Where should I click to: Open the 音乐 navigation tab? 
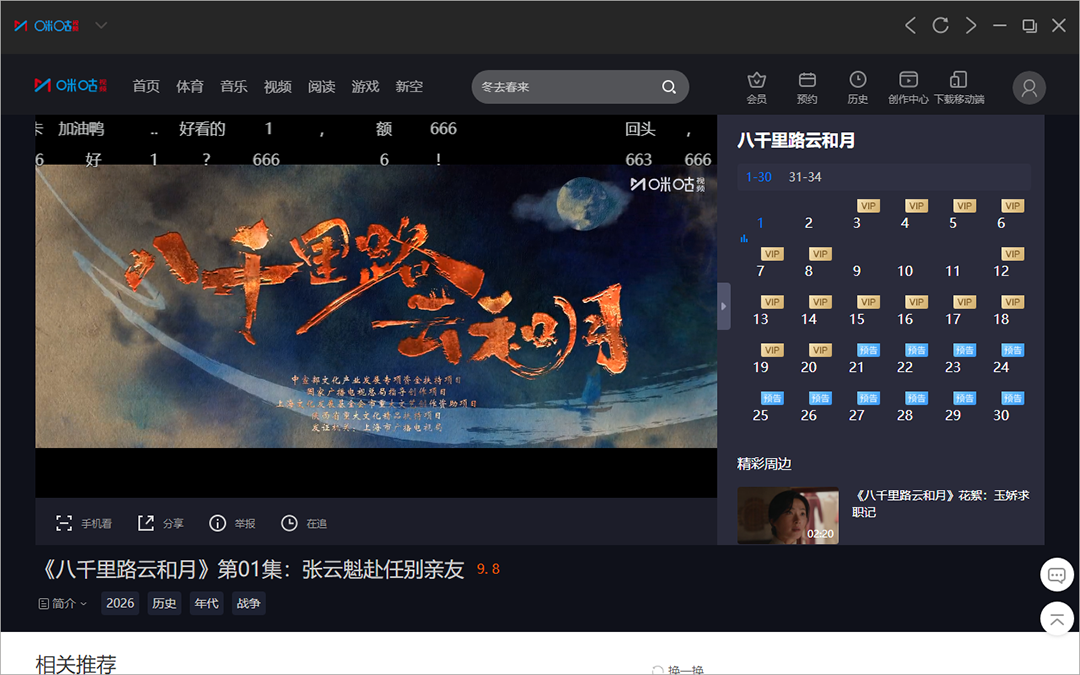point(233,86)
